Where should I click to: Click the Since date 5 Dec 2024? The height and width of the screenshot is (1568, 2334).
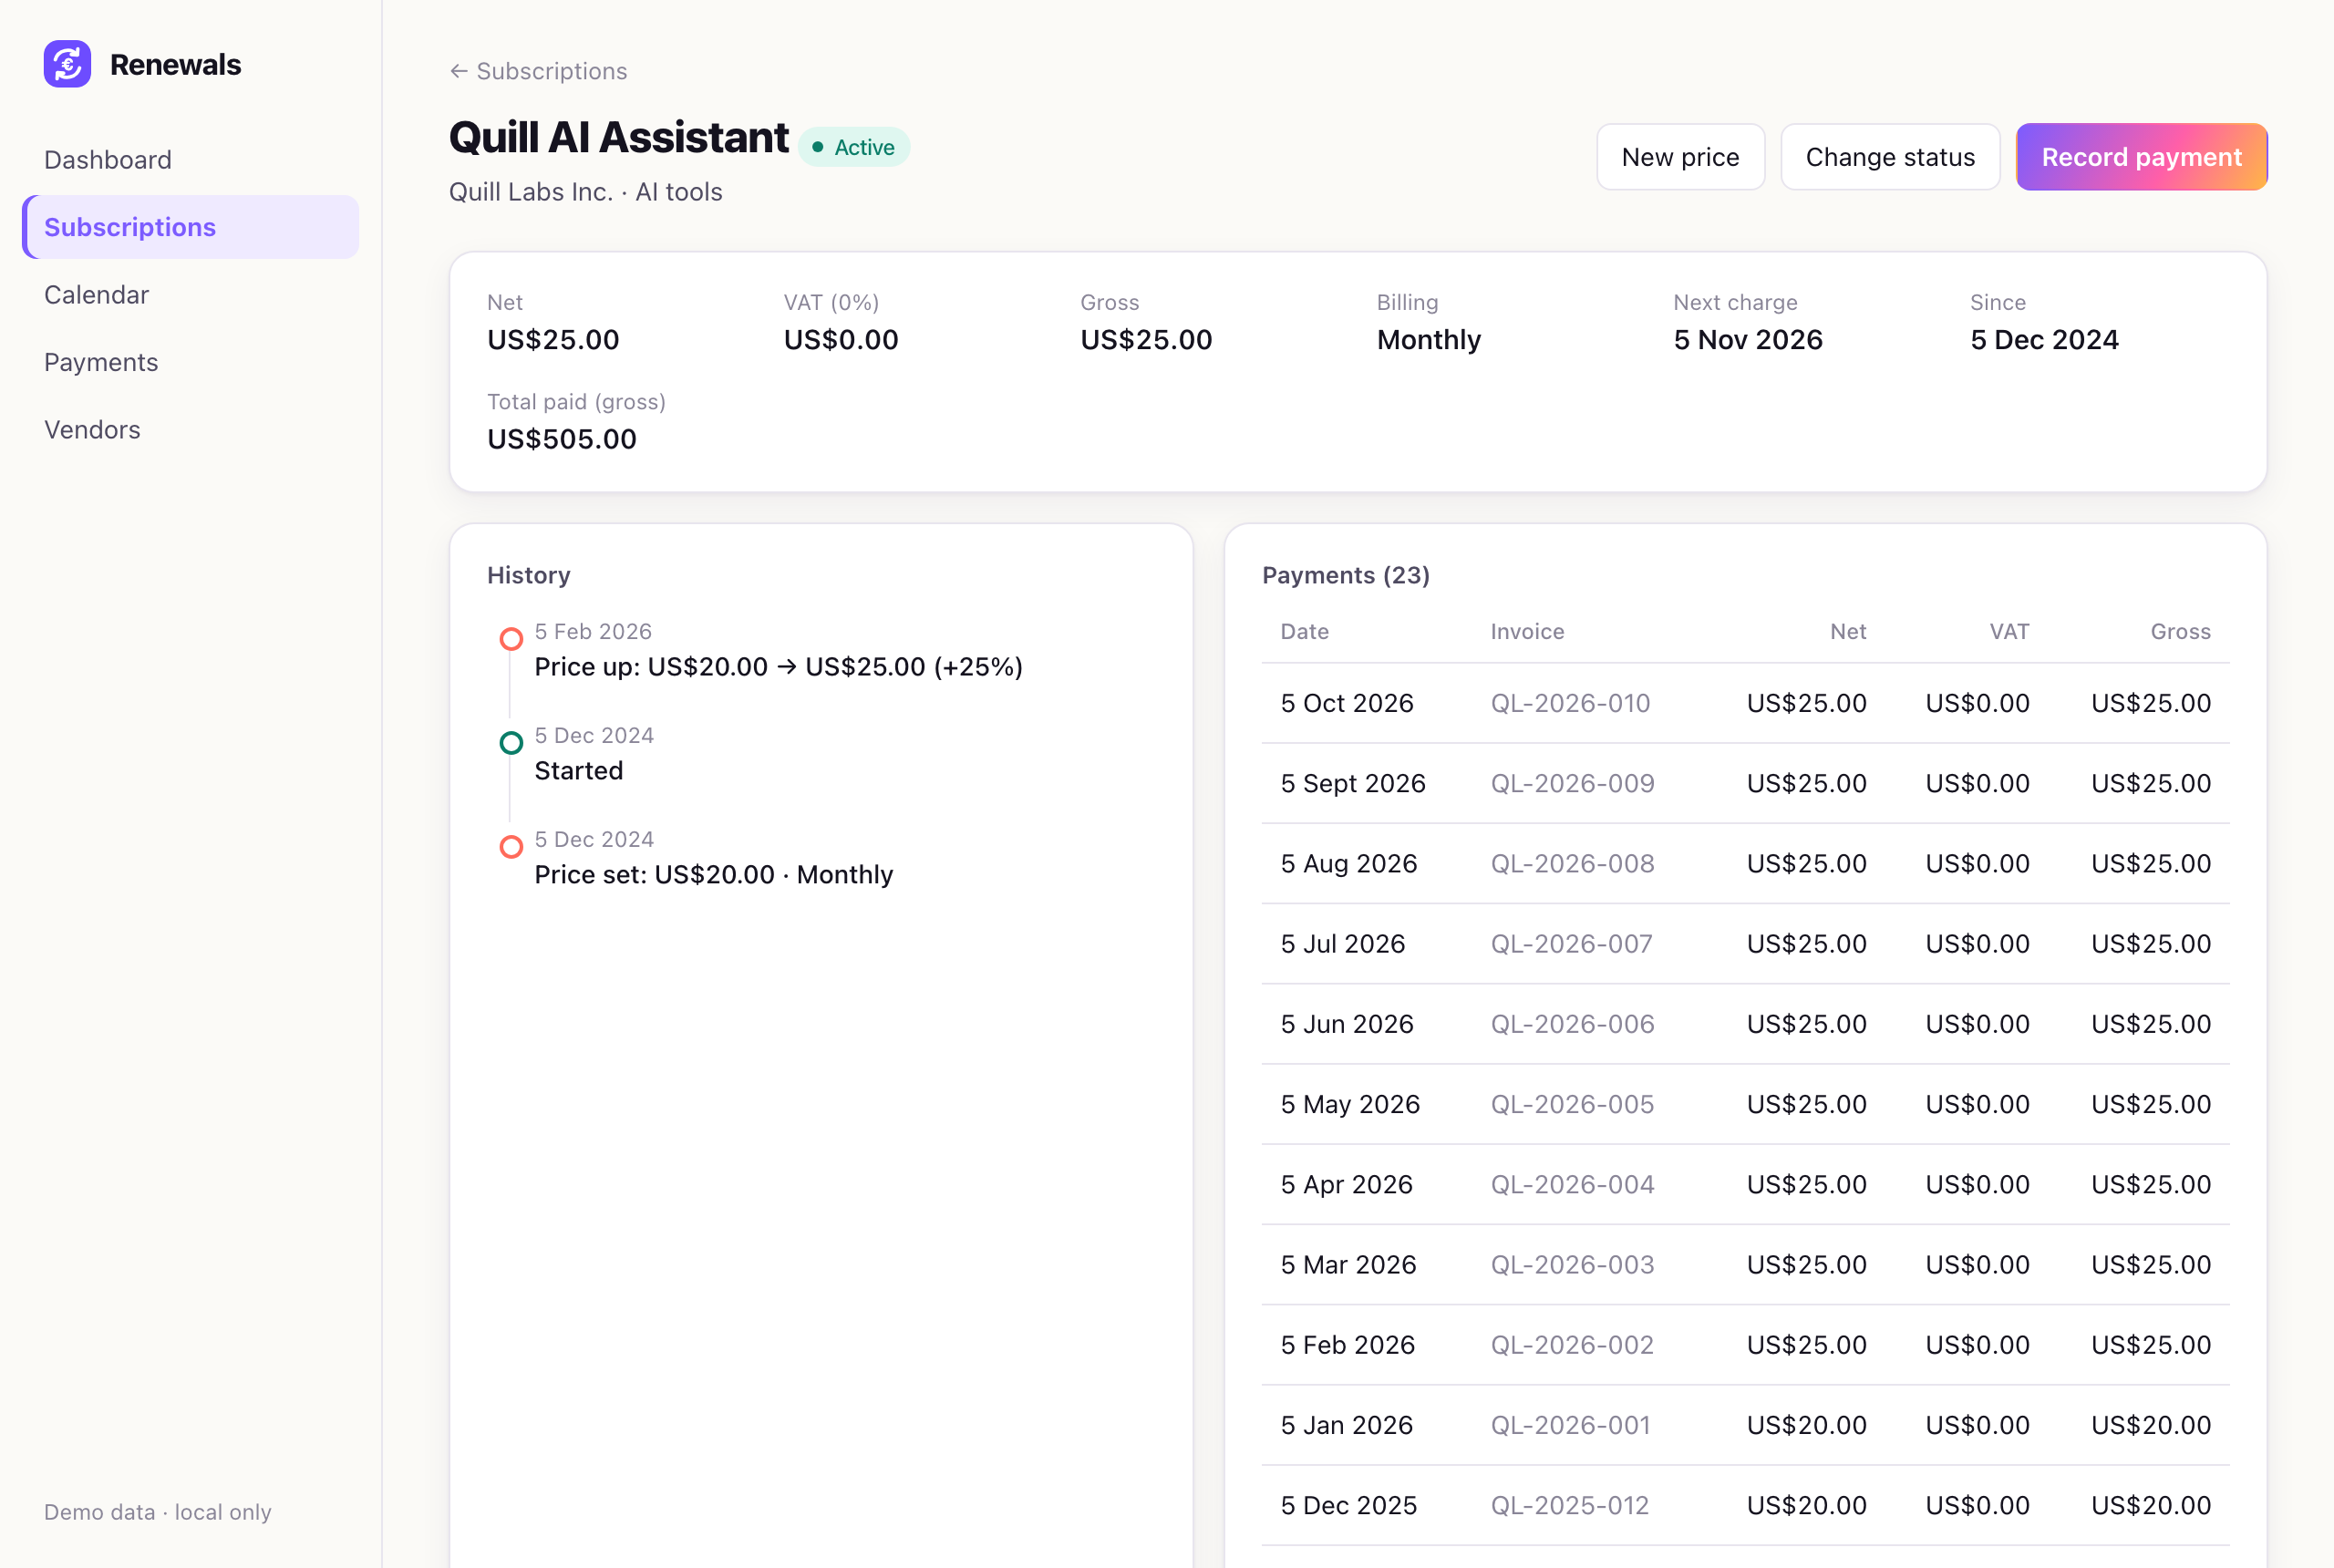pyautogui.click(x=2043, y=340)
